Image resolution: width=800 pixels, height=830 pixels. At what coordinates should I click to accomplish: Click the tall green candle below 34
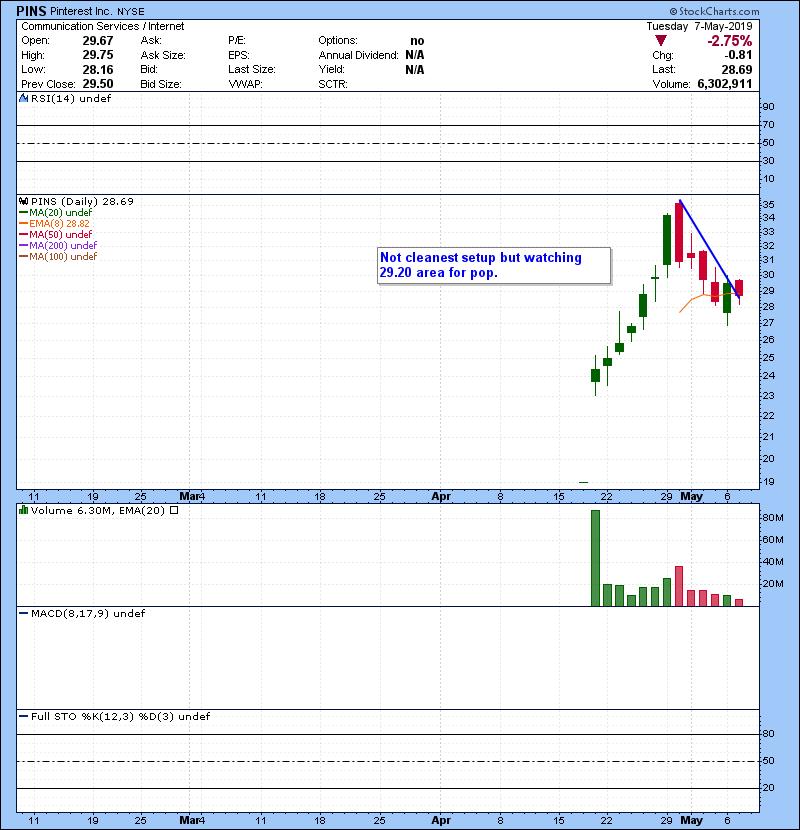(x=667, y=246)
